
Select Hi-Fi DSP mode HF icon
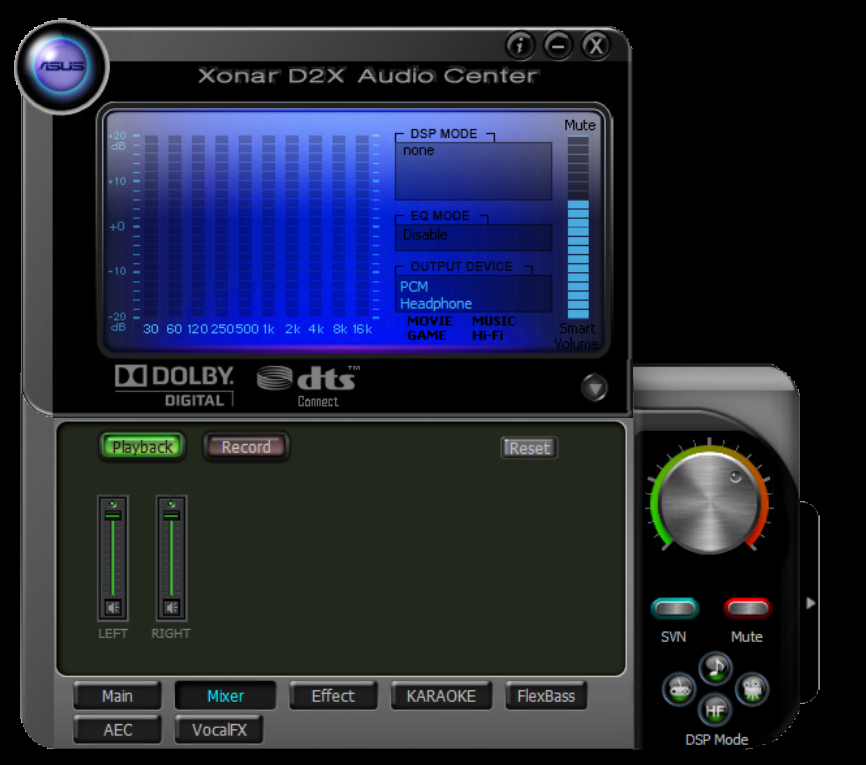pos(715,710)
